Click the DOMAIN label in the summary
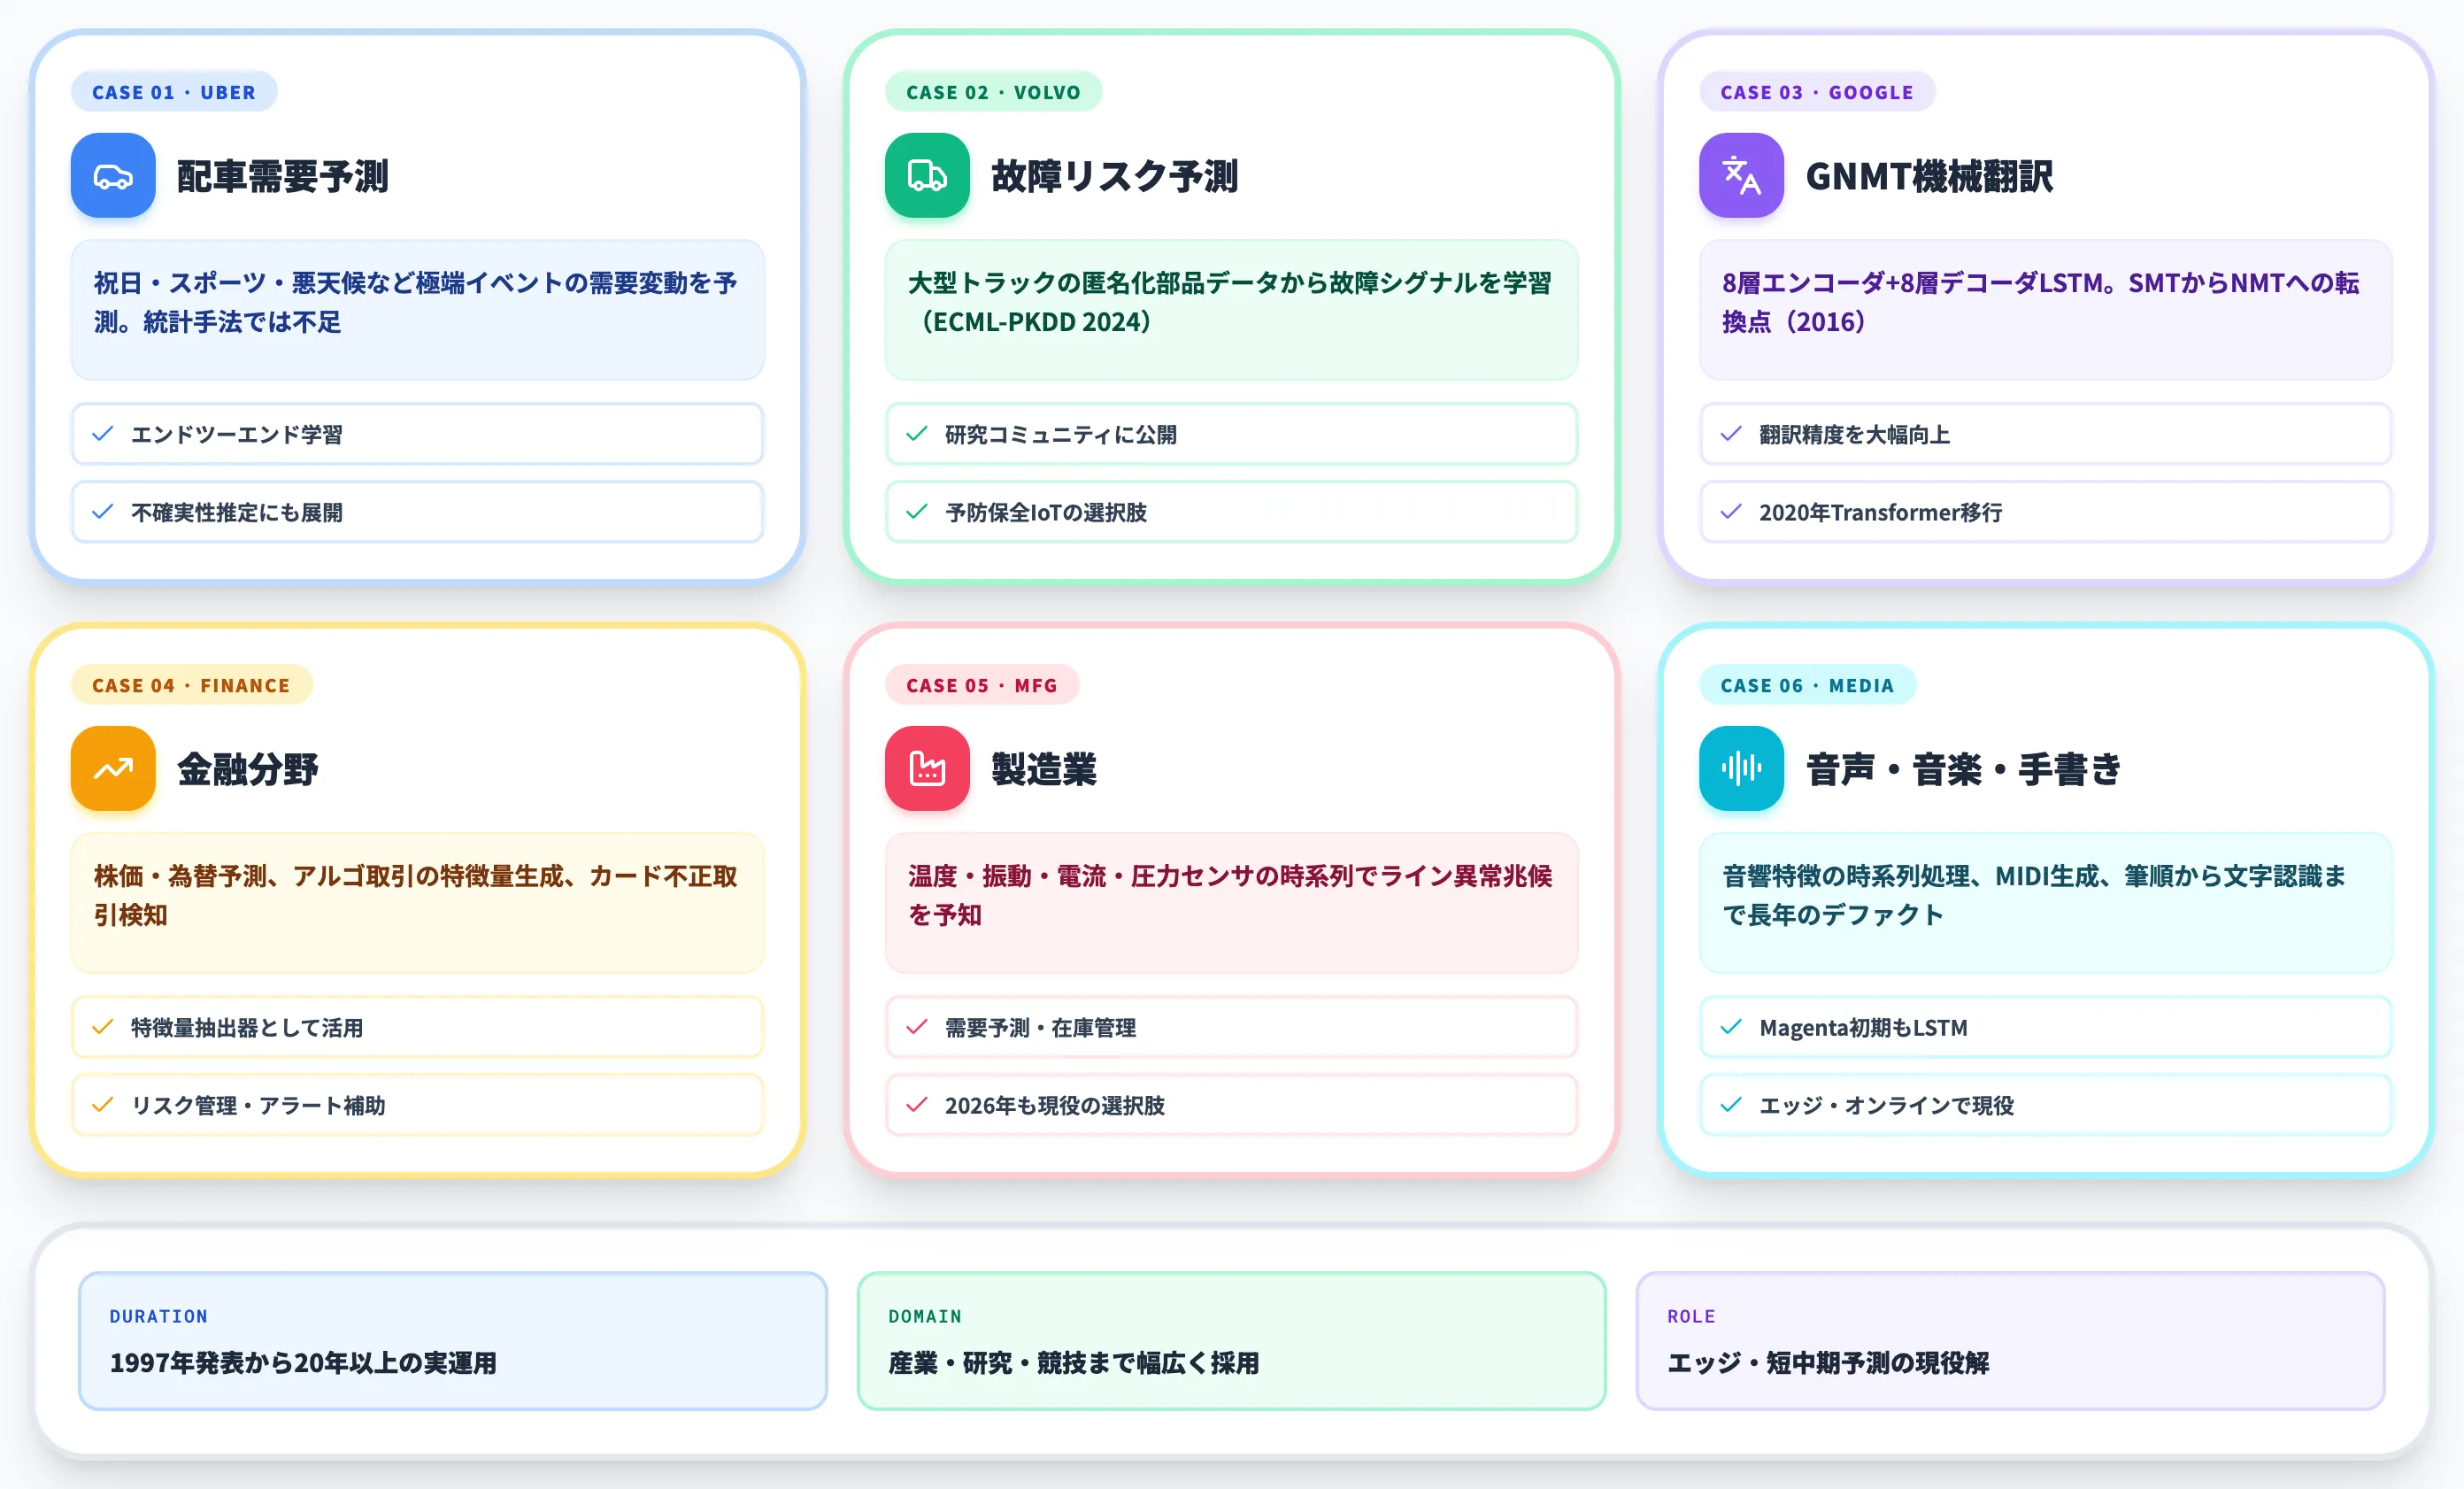 (x=925, y=1316)
